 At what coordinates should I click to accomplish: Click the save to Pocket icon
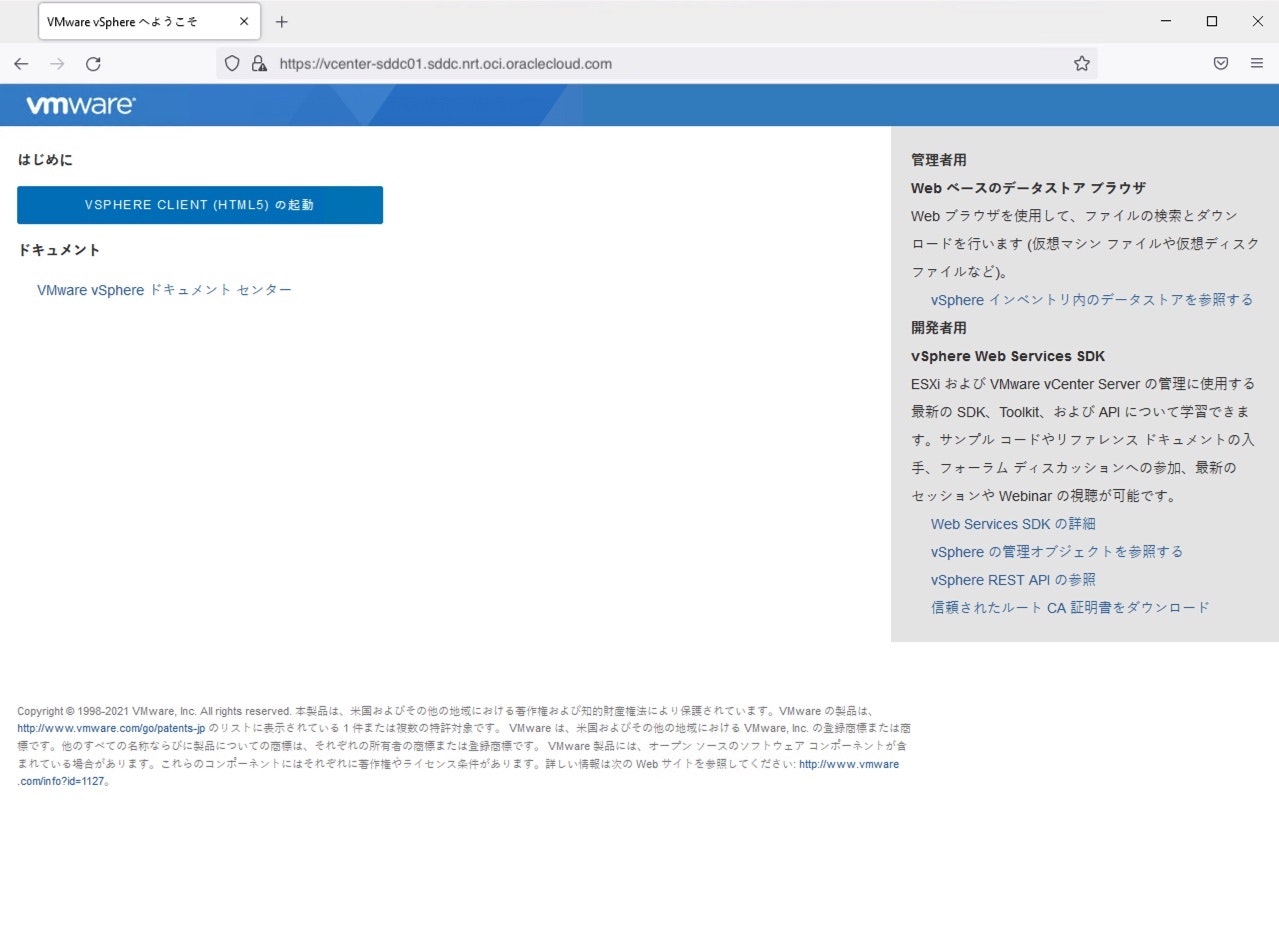tap(1220, 63)
